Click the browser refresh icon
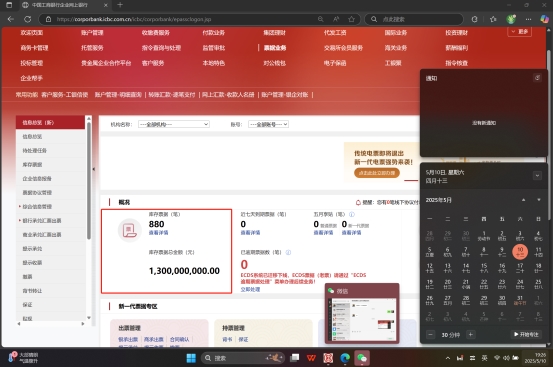The width and height of the screenshot is (553, 367). coord(28,19)
